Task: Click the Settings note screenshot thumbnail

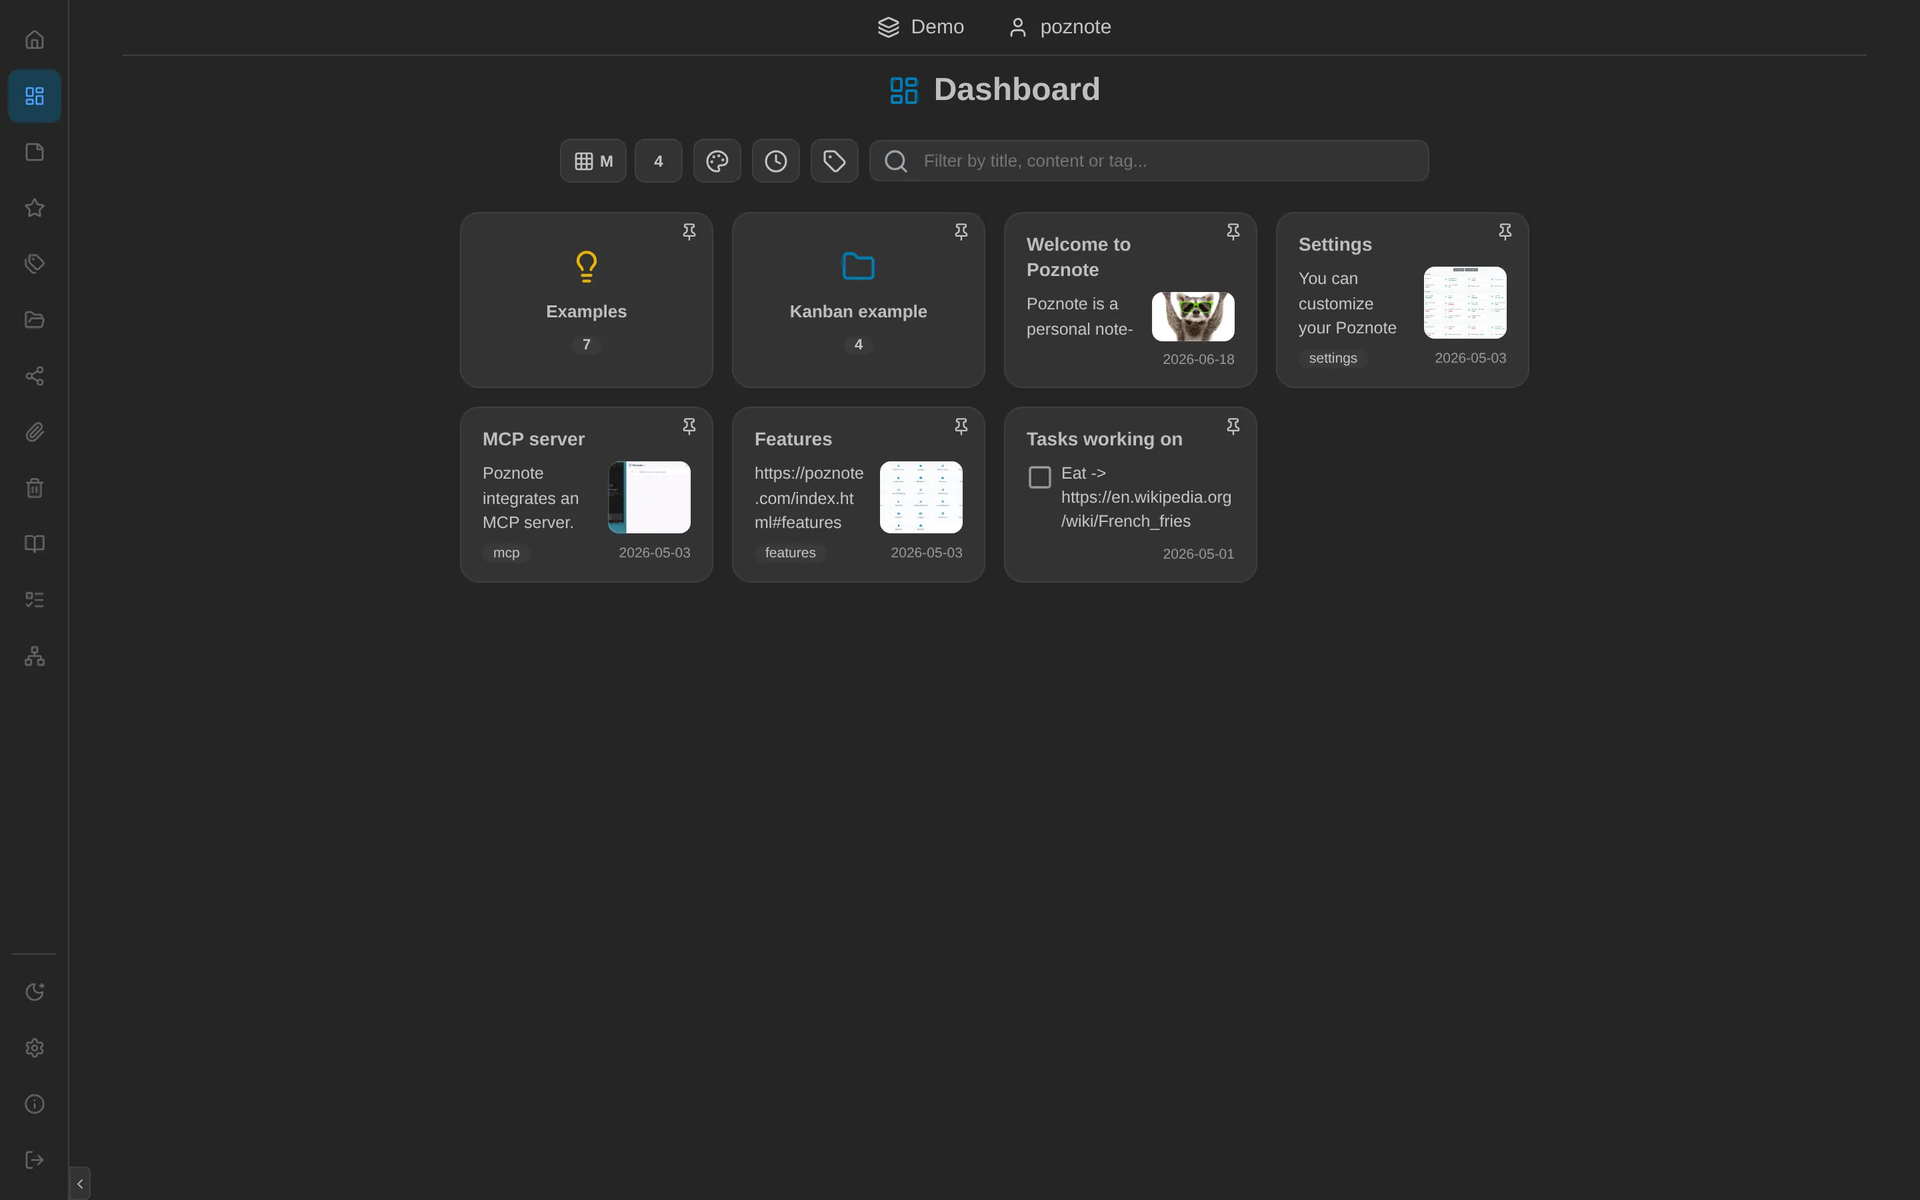Action: 1465,303
